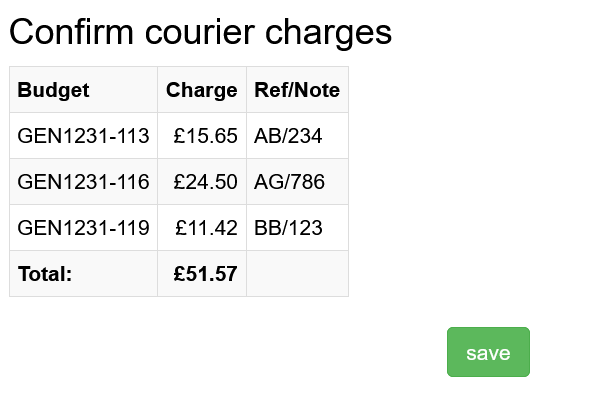This screenshot has width=608, height=407.
Task: Click the £15.65 charge cell
Action: (205, 136)
